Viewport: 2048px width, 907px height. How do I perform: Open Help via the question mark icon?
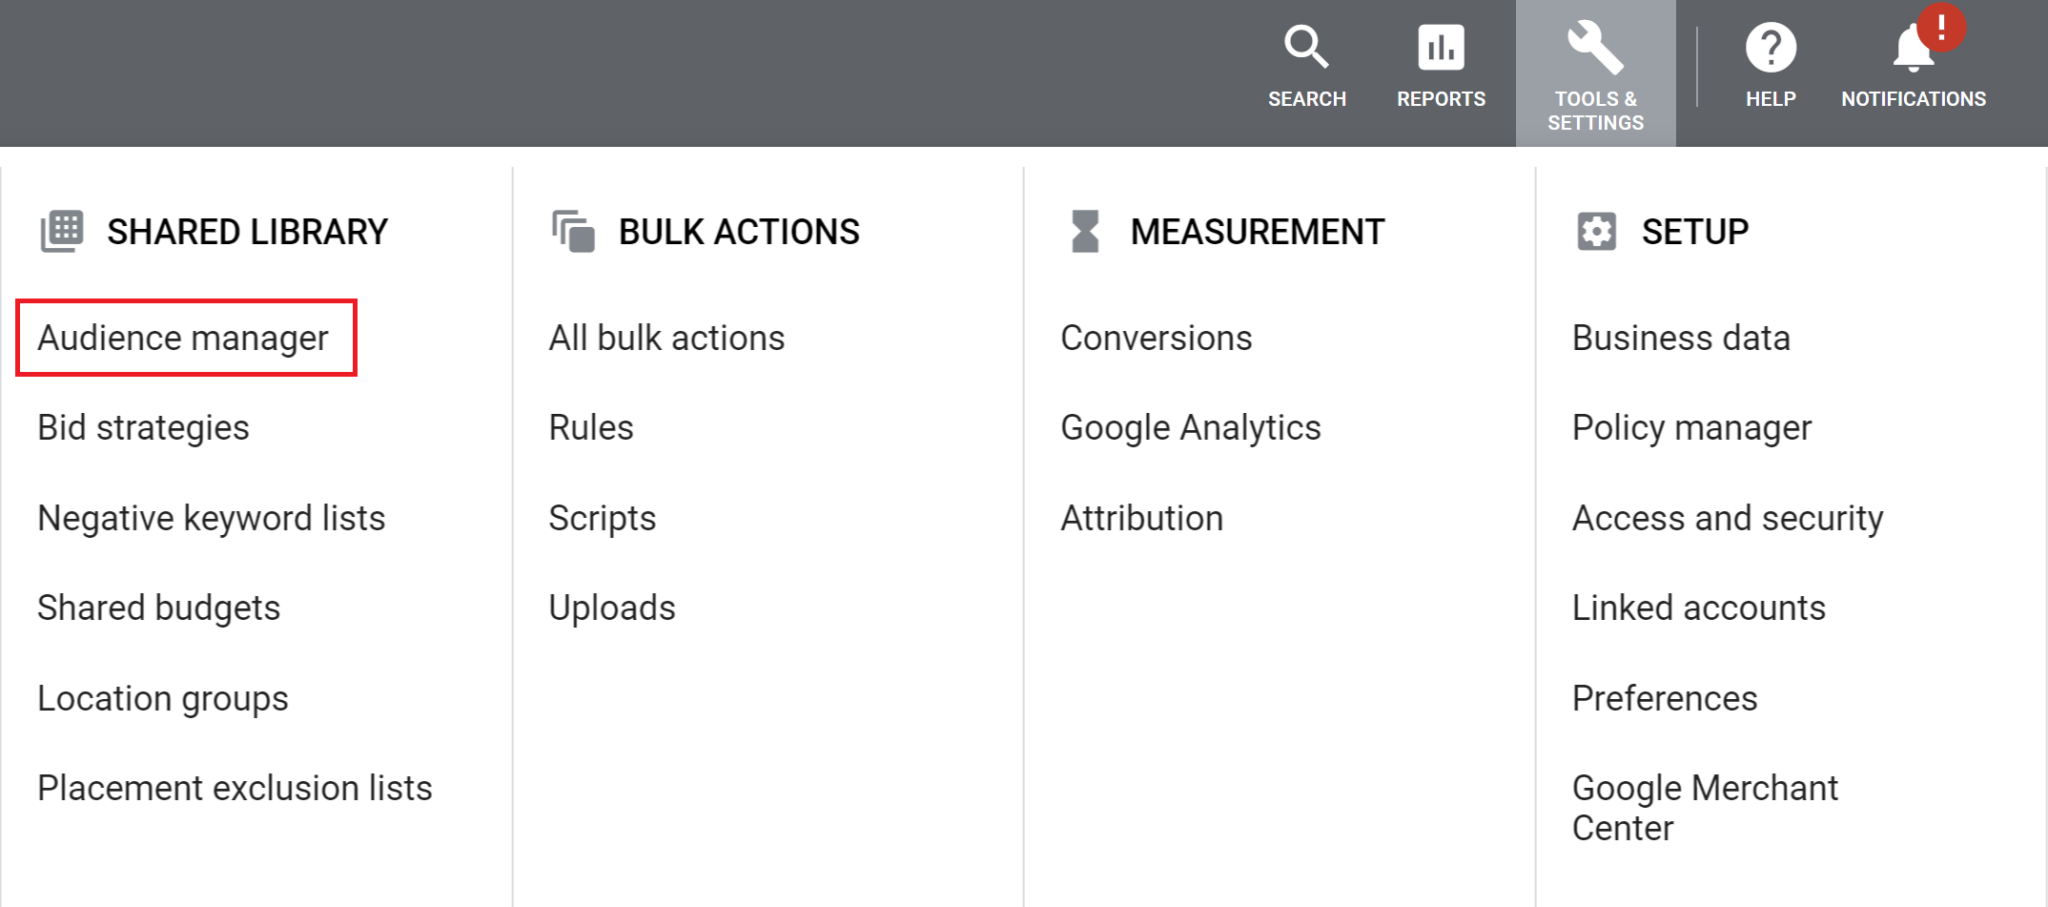pyautogui.click(x=1770, y=46)
